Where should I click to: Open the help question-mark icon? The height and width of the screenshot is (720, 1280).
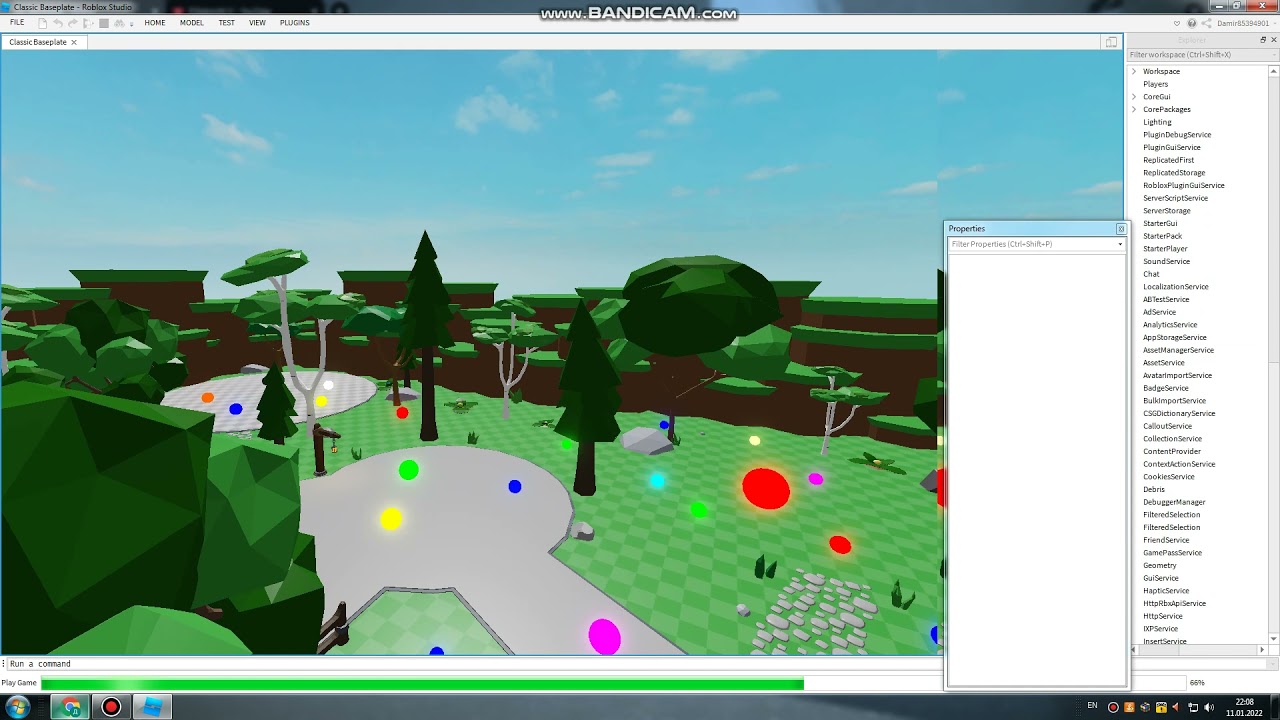tap(1192, 23)
